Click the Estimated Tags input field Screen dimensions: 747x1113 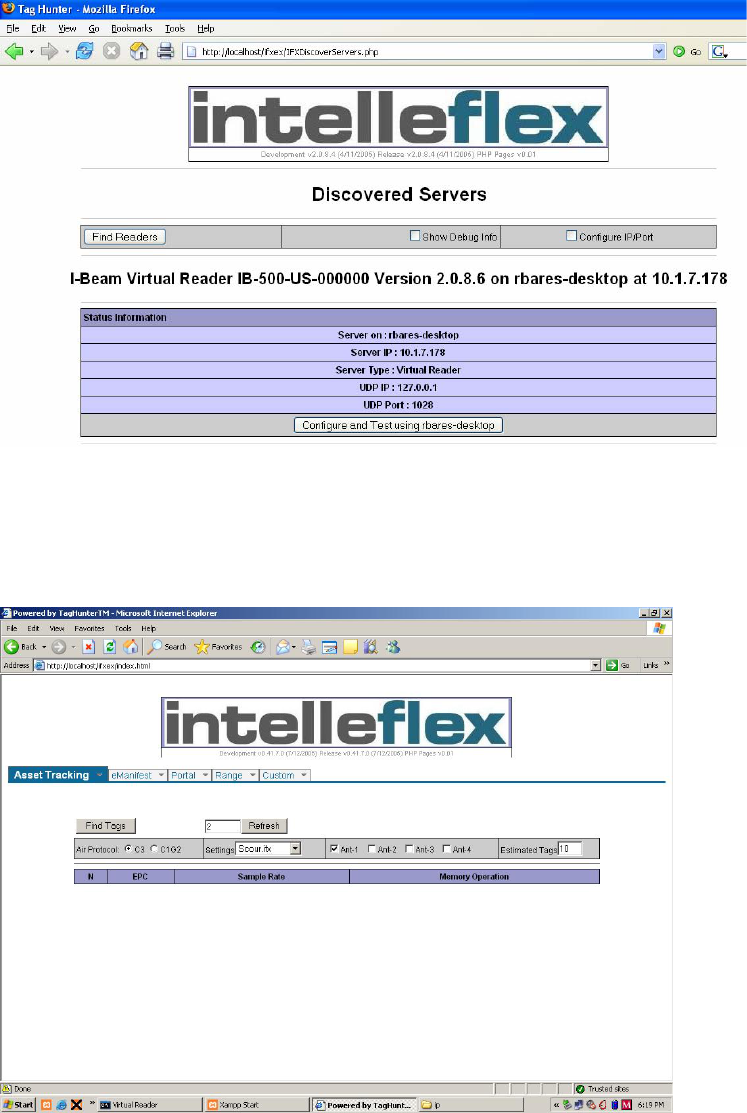570,848
